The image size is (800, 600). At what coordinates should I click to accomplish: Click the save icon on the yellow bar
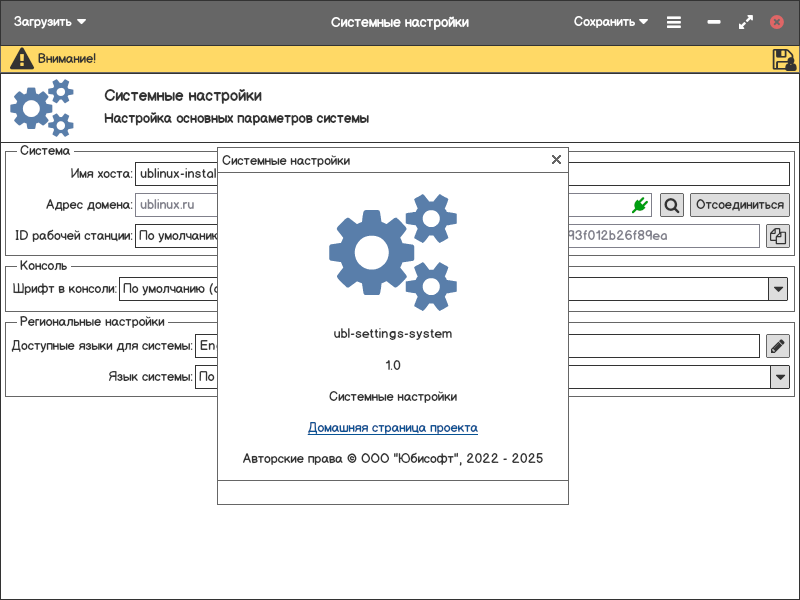click(783, 59)
